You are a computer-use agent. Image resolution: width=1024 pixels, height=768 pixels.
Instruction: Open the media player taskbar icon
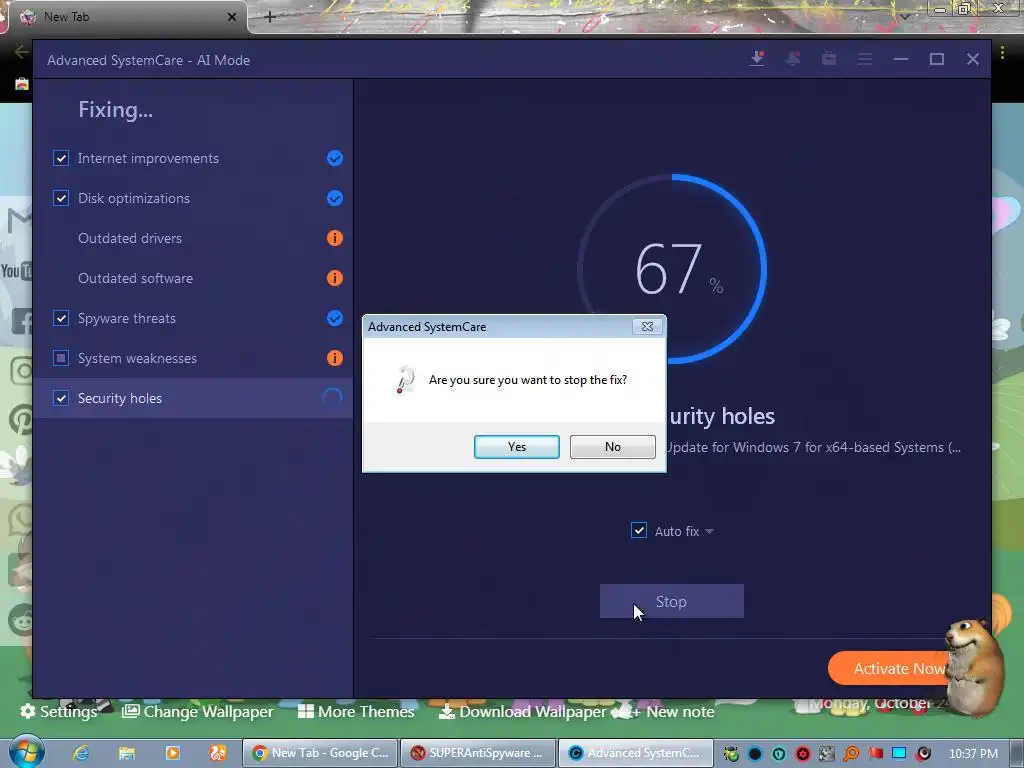pyautogui.click(x=172, y=753)
